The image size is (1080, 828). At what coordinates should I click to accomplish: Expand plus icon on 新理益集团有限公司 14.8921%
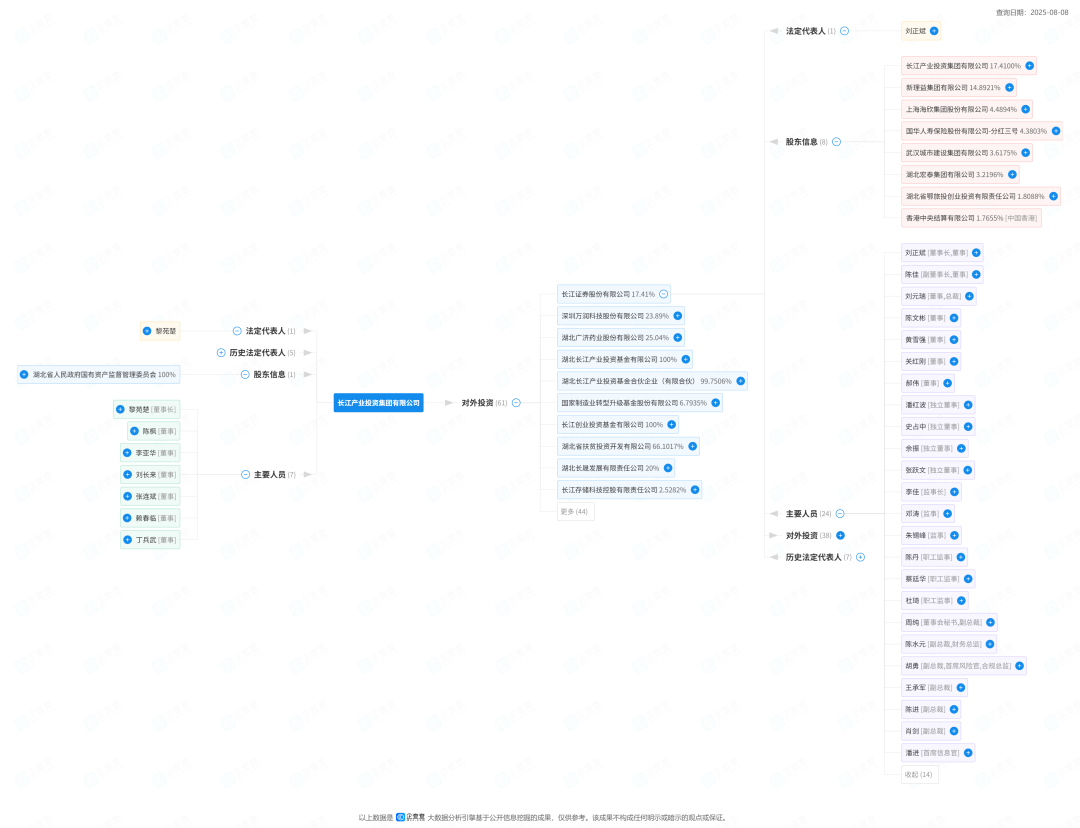1009,87
